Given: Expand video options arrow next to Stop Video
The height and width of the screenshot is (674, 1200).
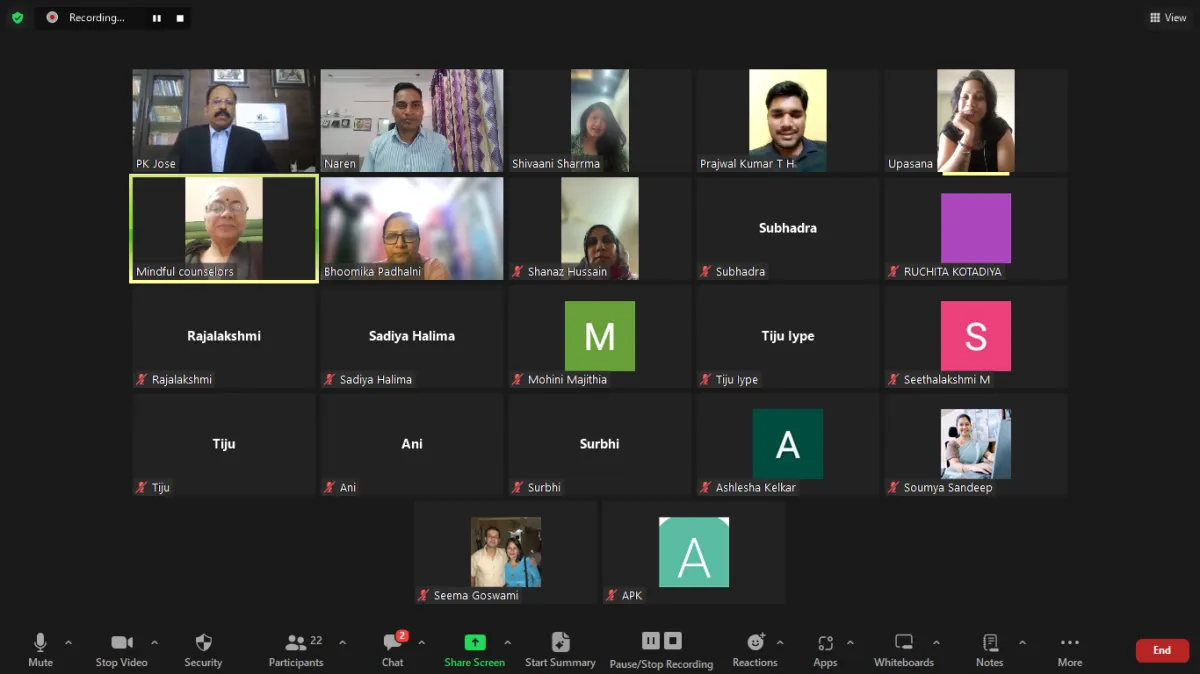Looking at the screenshot, I should point(154,642).
